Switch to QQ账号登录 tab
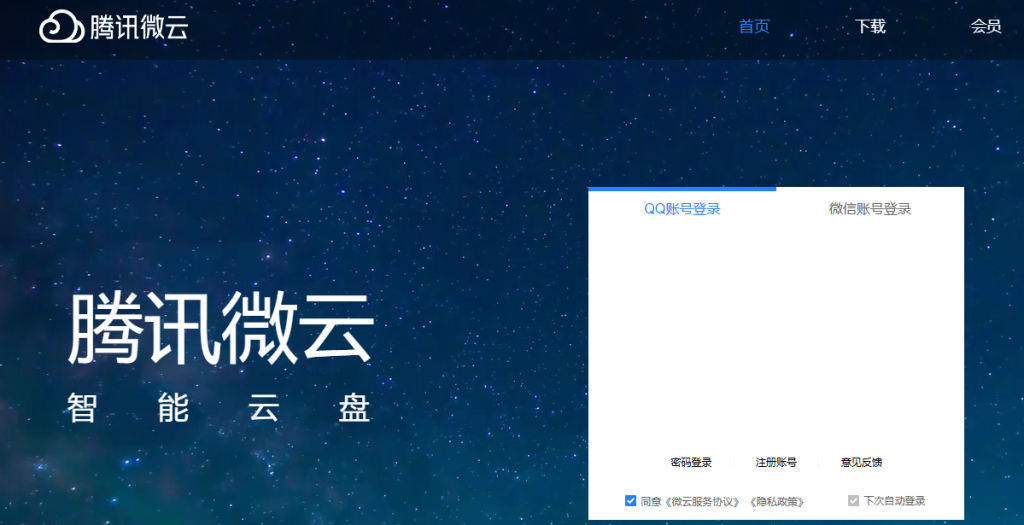The width and height of the screenshot is (1024, 525). pos(682,209)
